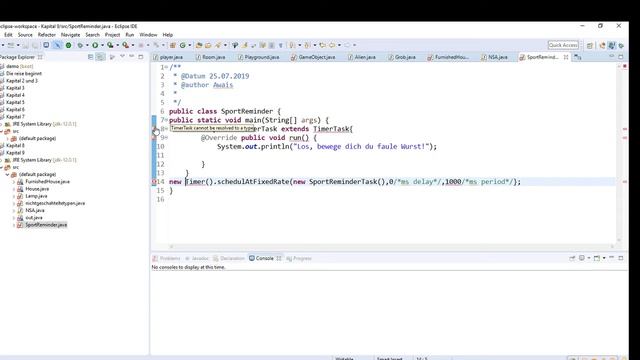
Task: Switch to NSA.java editor tab
Action: tap(494, 57)
